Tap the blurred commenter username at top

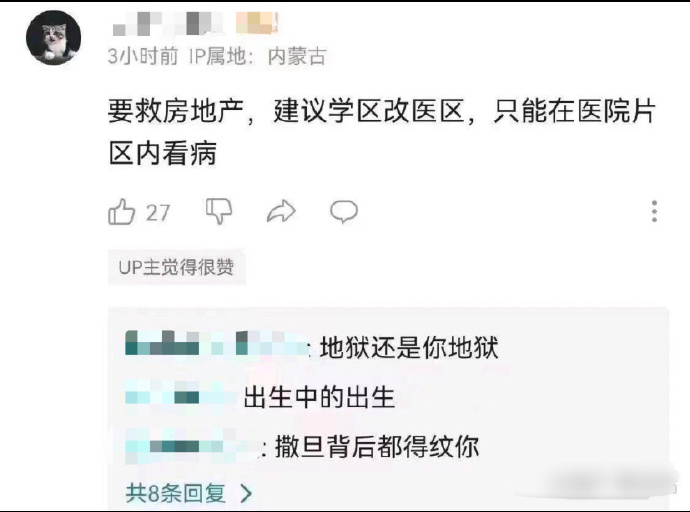[167, 24]
